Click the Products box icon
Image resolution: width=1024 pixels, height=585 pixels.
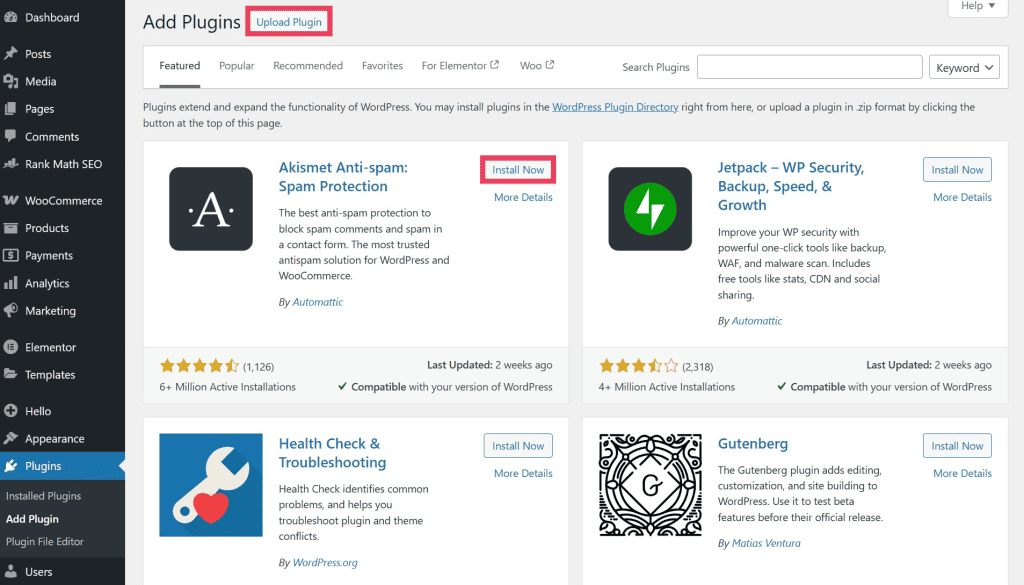click(10, 228)
